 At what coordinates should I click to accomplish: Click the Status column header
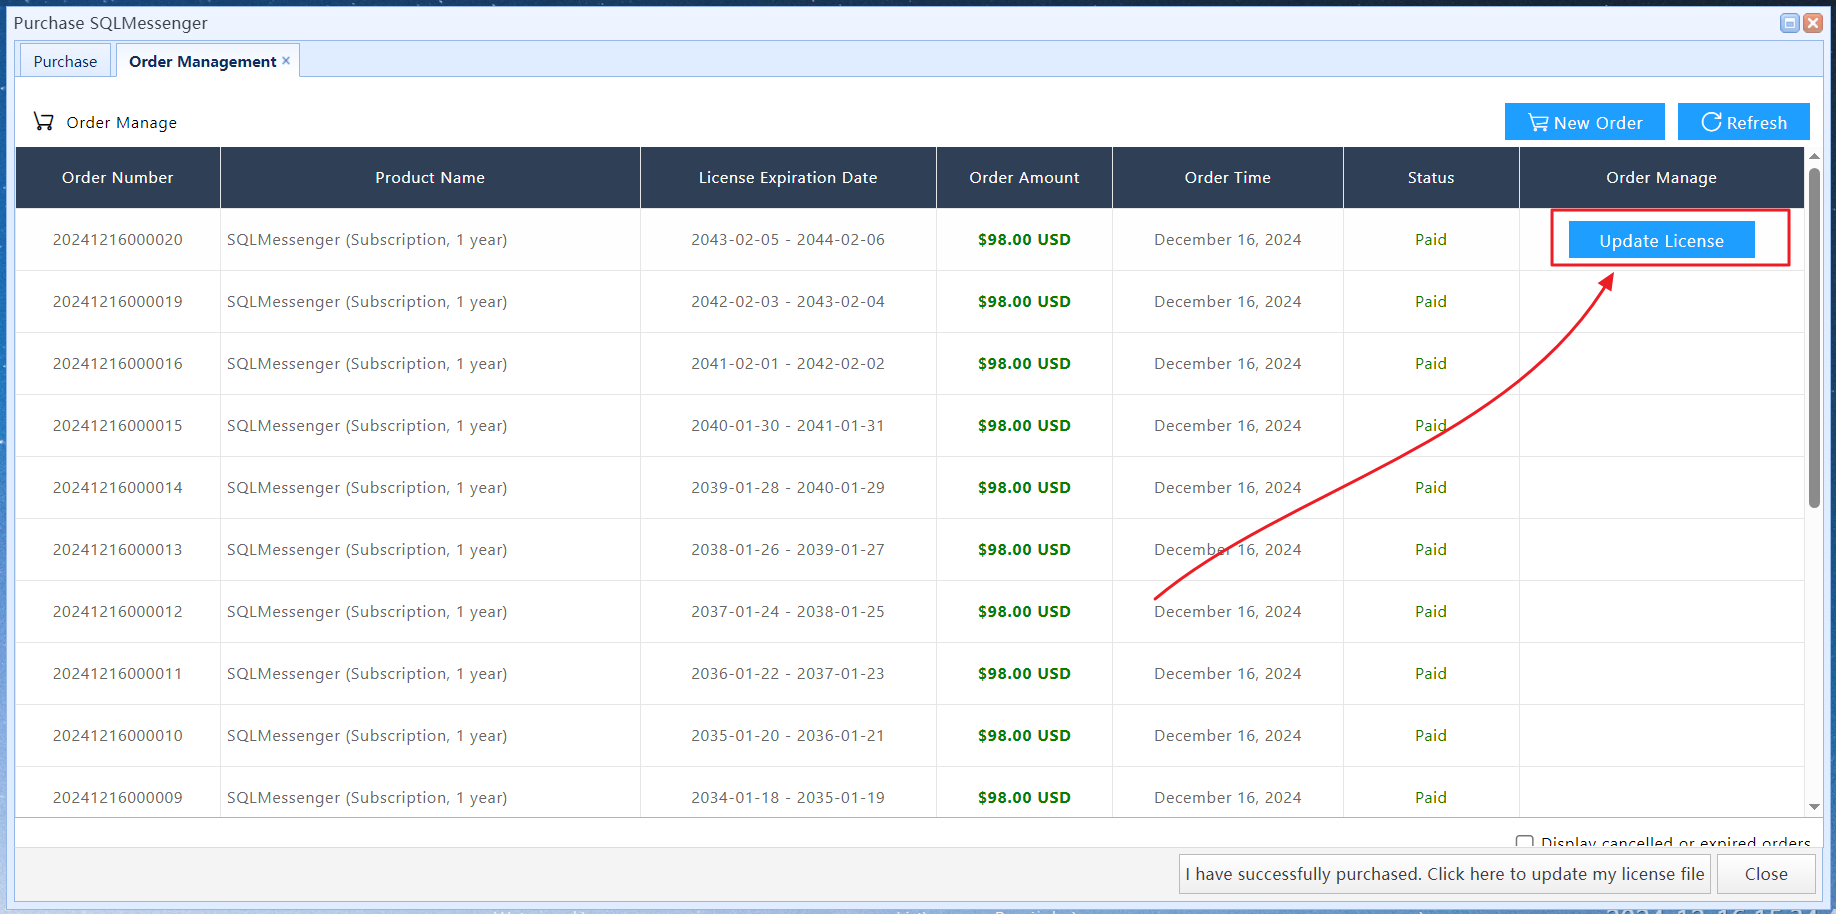click(x=1431, y=177)
